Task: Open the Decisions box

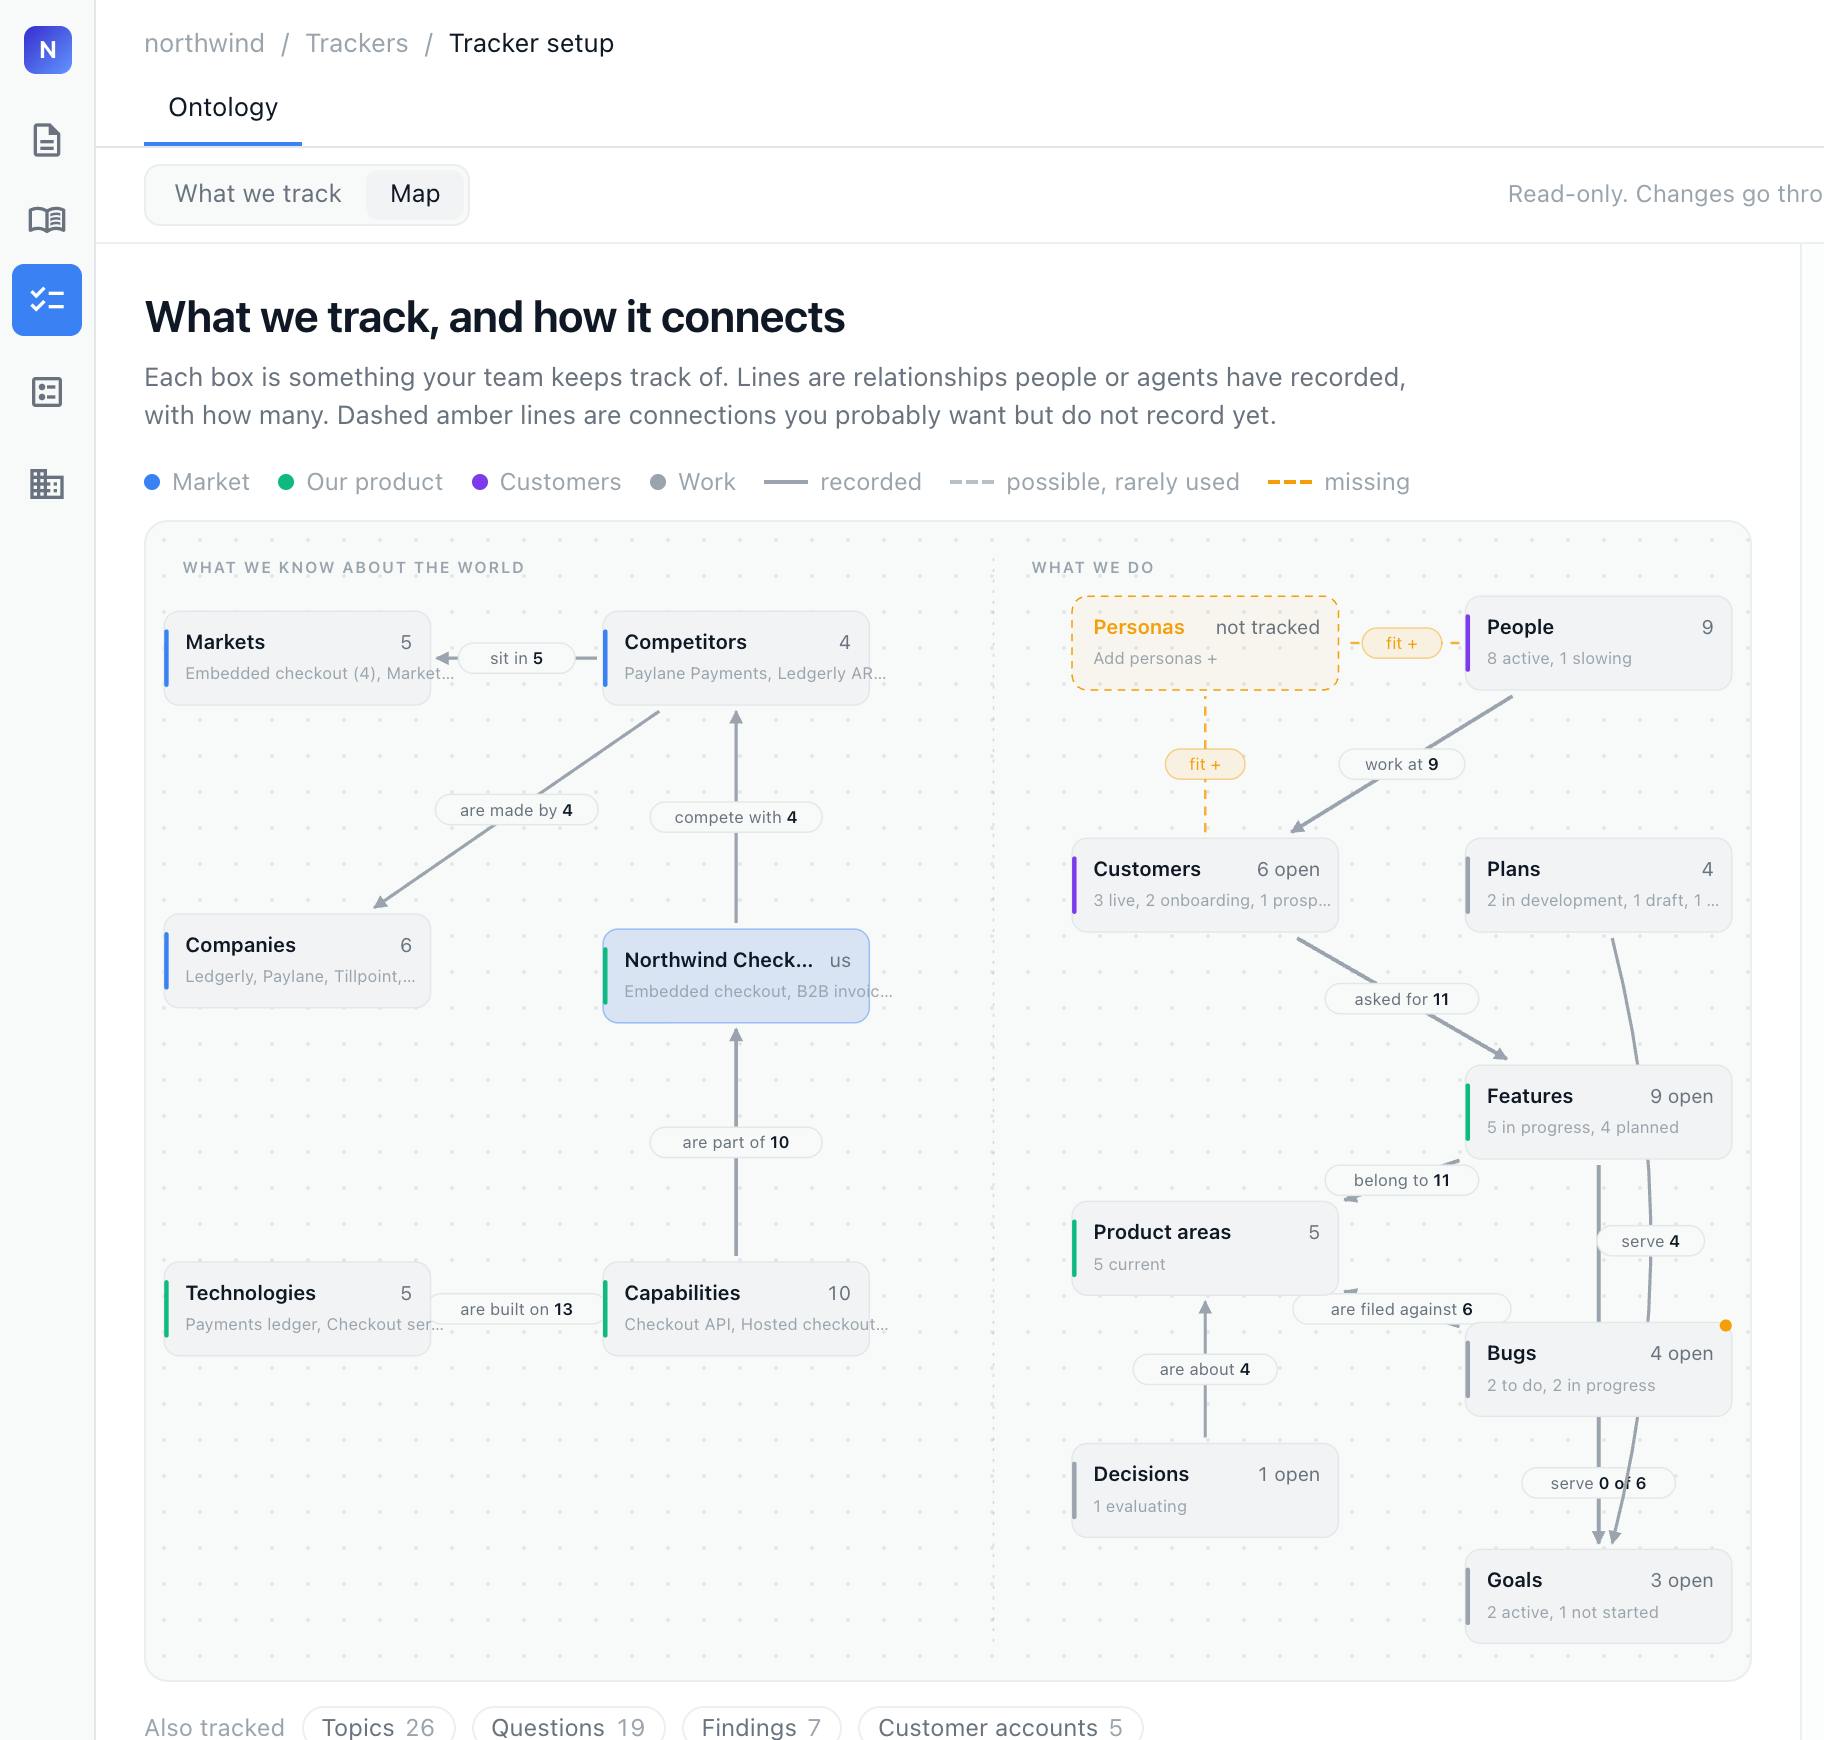Action: [x=1205, y=1489]
